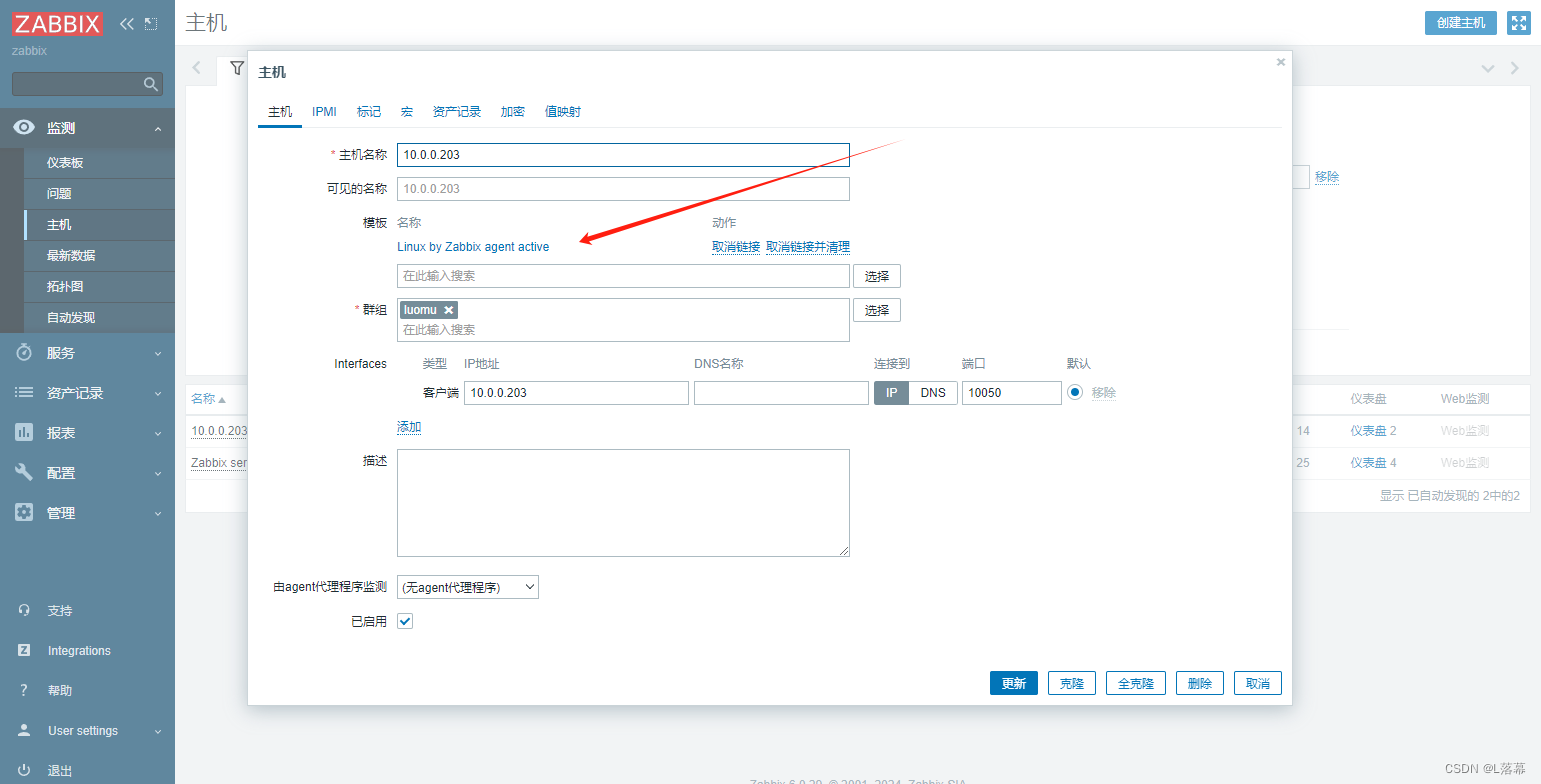Focus the 端口 field showing 10050

point(1012,393)
